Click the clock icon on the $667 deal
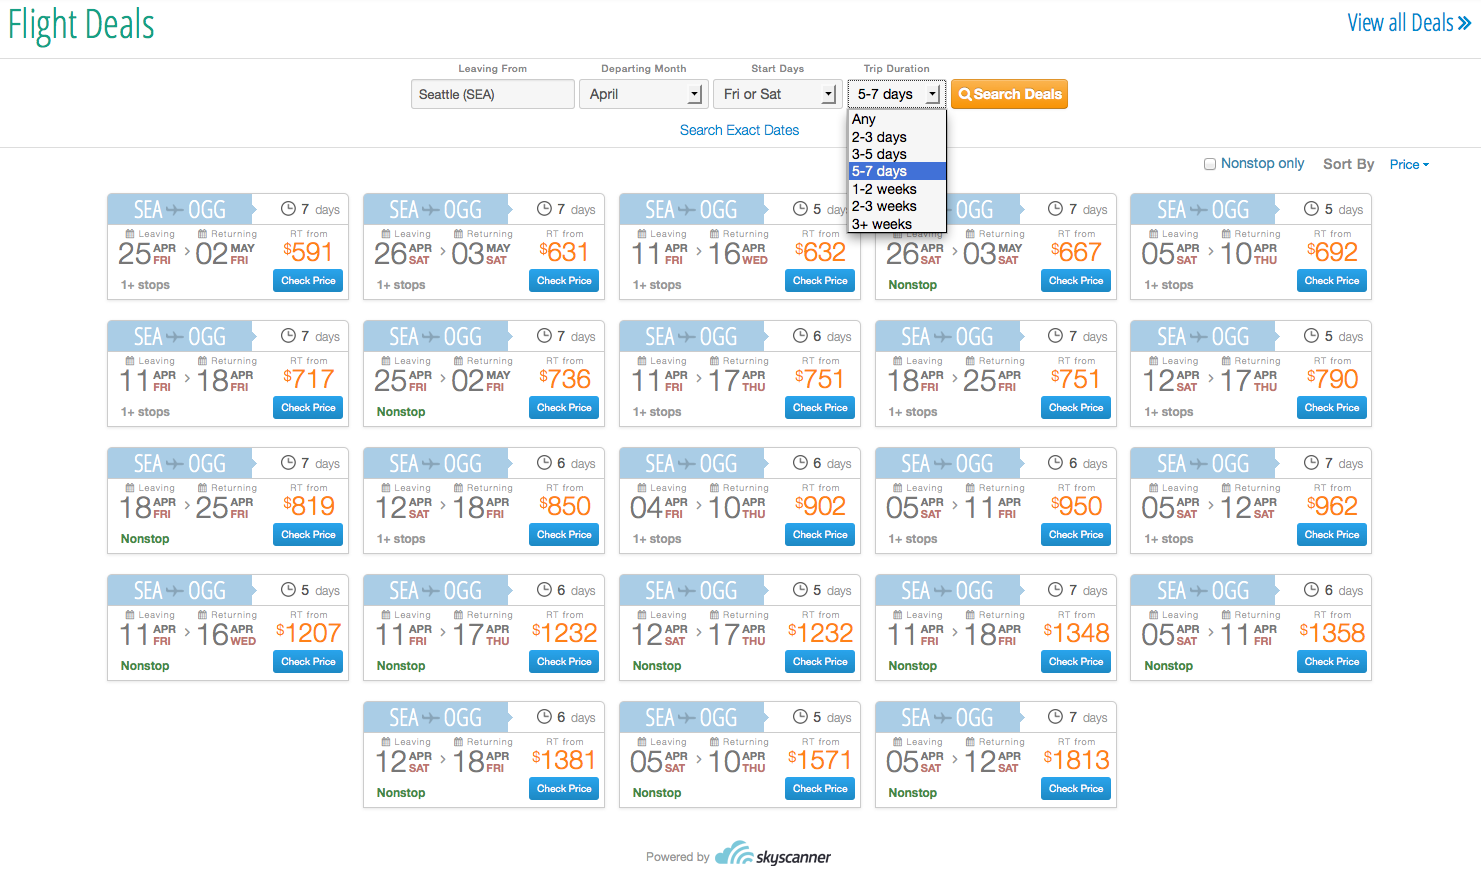 tap(1055, 209)
